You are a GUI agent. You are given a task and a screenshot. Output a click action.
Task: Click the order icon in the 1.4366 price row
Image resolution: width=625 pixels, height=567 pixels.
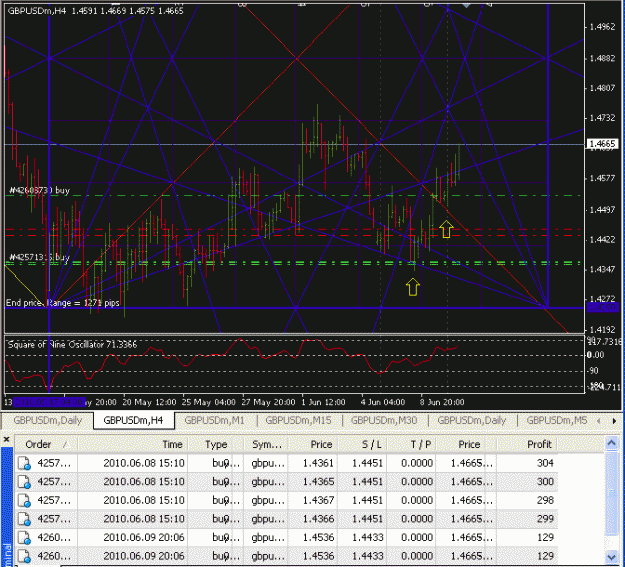pos(24,519)
